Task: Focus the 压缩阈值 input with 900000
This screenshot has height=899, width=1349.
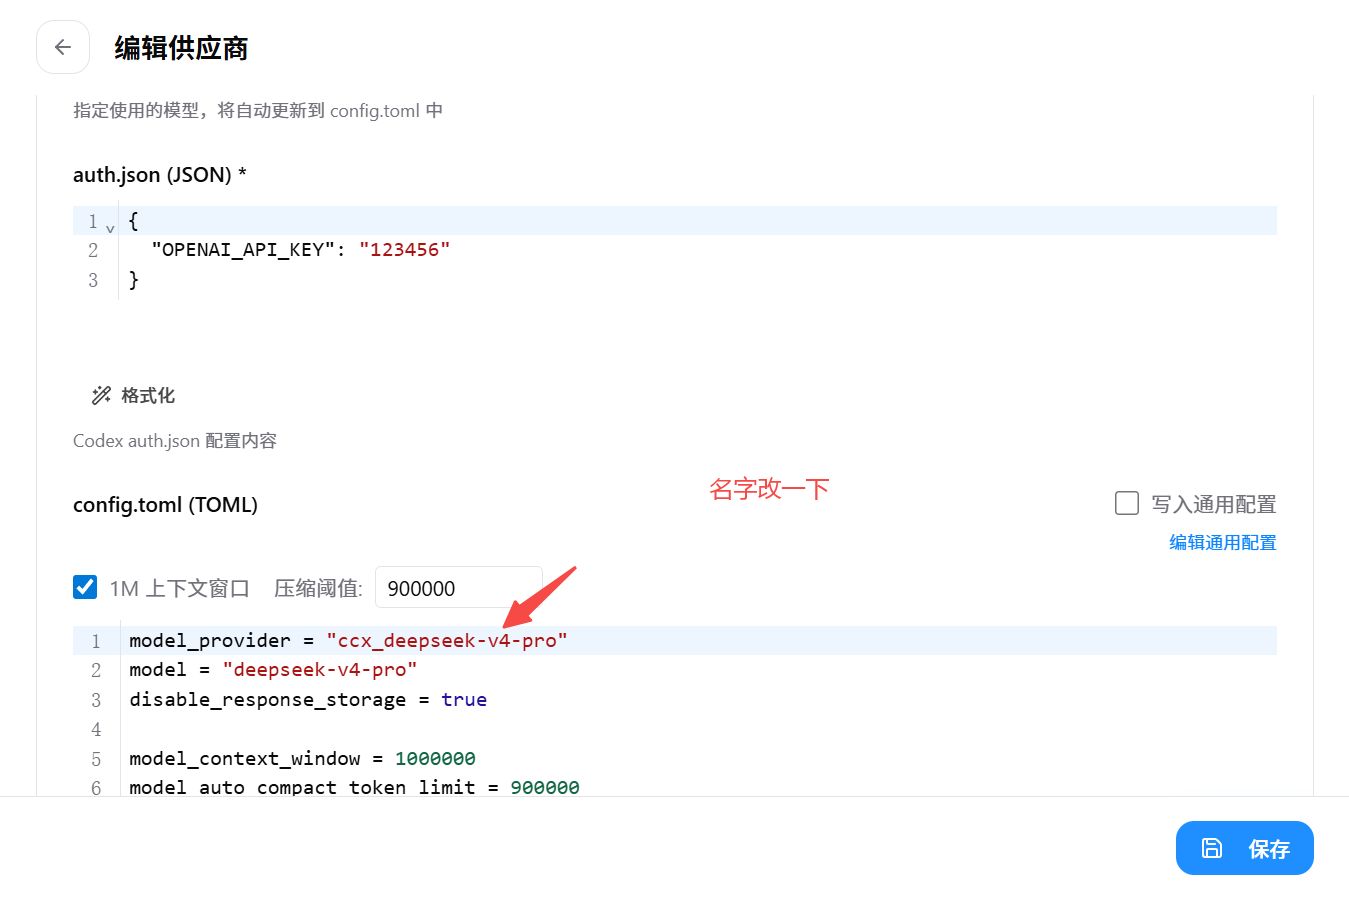Action: click(x=459, y=588)
